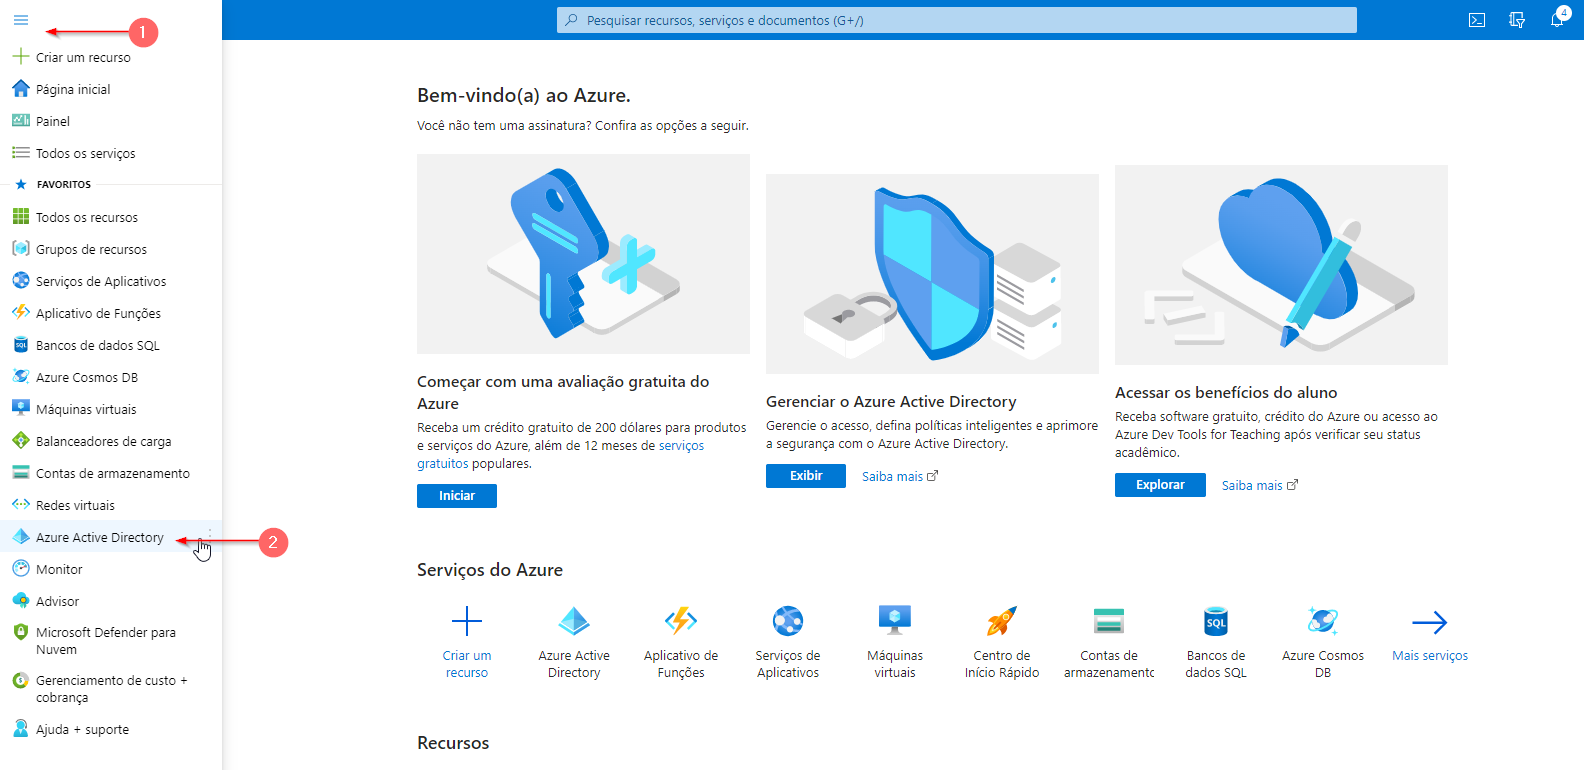The image size is (1584, 770).
Task: Click the student benefits cloud illustration
Action: tap(1281, 265)
